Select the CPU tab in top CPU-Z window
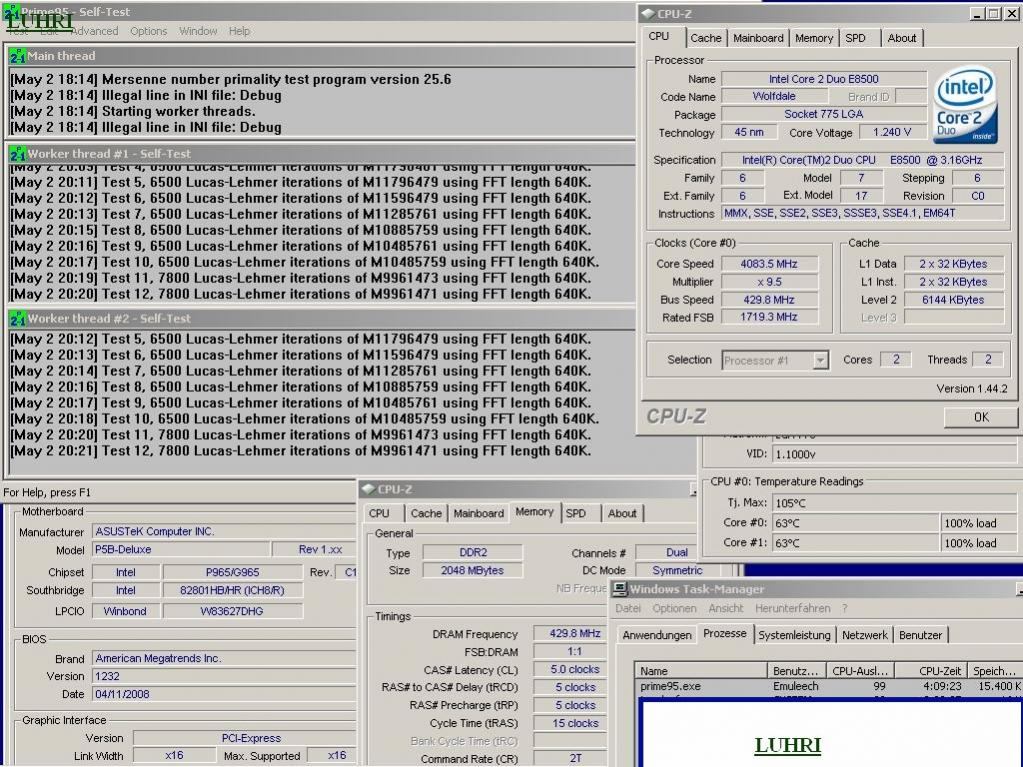The height and width of the screenshot is (767, 1023). pos(659,37)
